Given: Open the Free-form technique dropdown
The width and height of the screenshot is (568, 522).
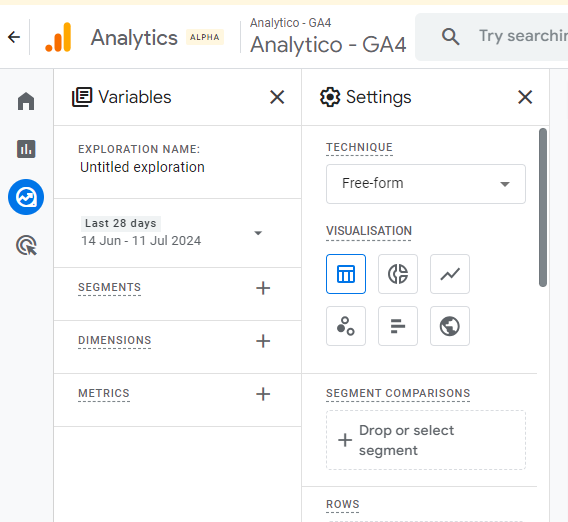Looking at the screenshot, I should point(426,184).
